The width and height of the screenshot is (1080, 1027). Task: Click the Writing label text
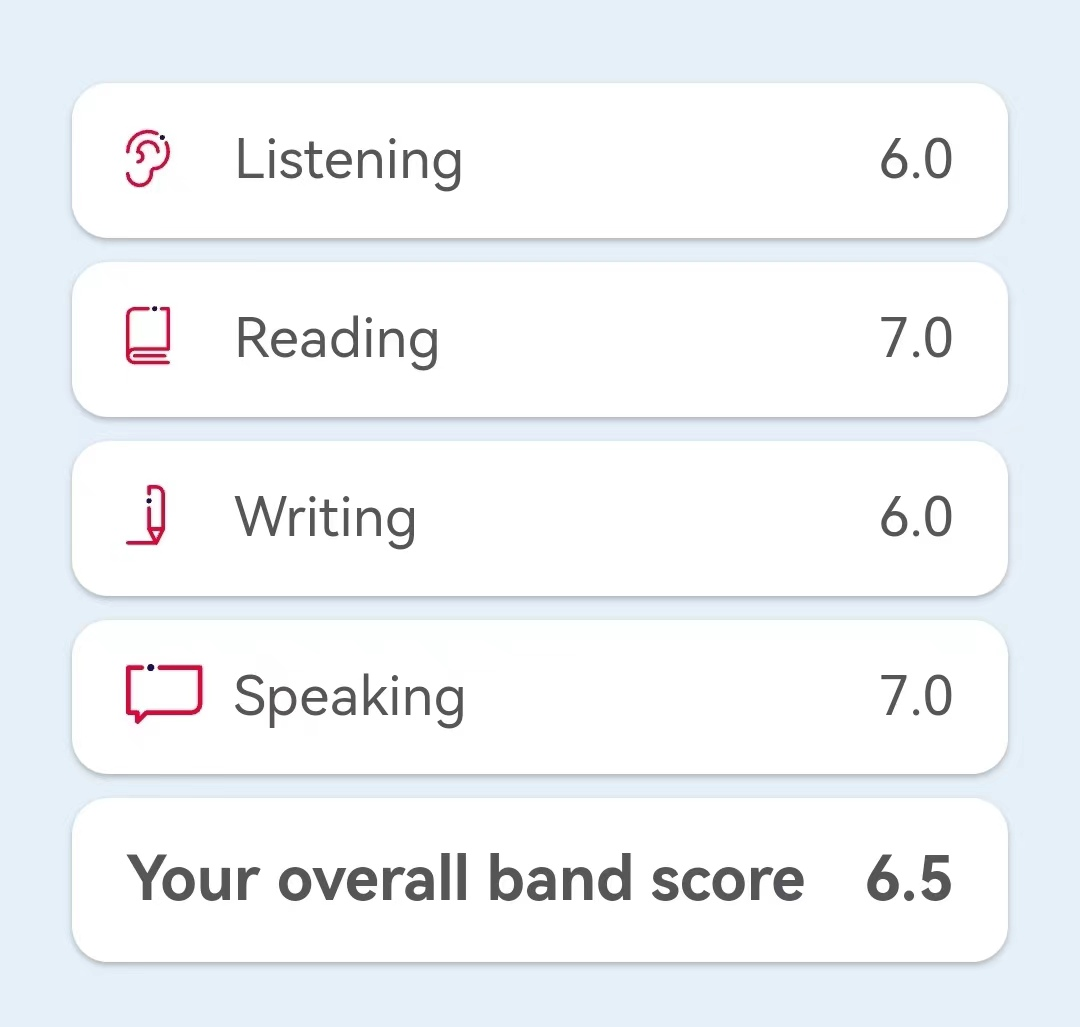point(325,518)
